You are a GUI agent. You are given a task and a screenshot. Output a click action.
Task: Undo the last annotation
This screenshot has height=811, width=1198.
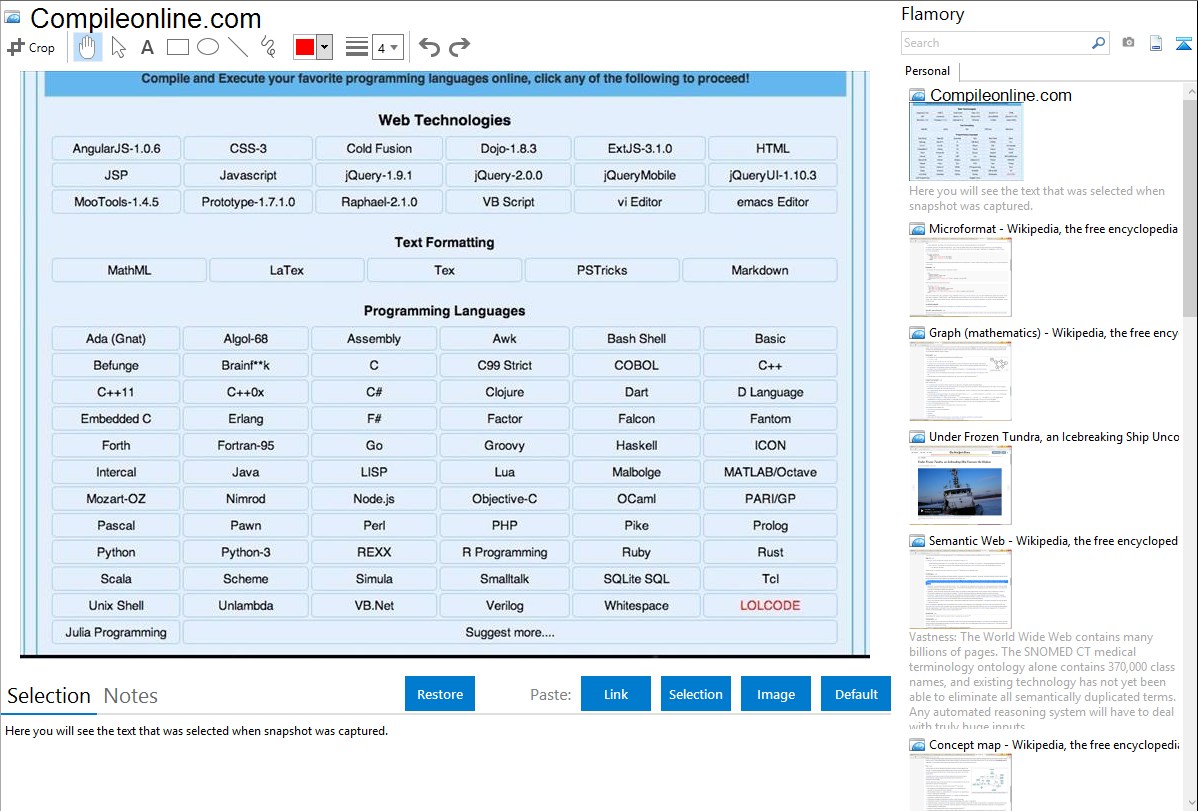click(x=429, y=47)
